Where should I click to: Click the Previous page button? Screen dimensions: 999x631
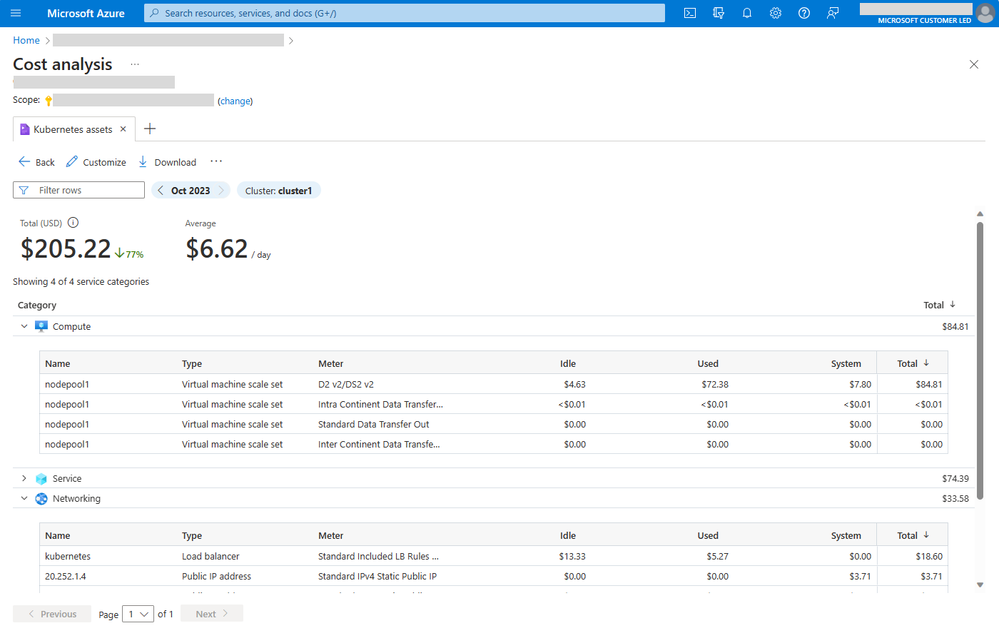coord(52,614)
